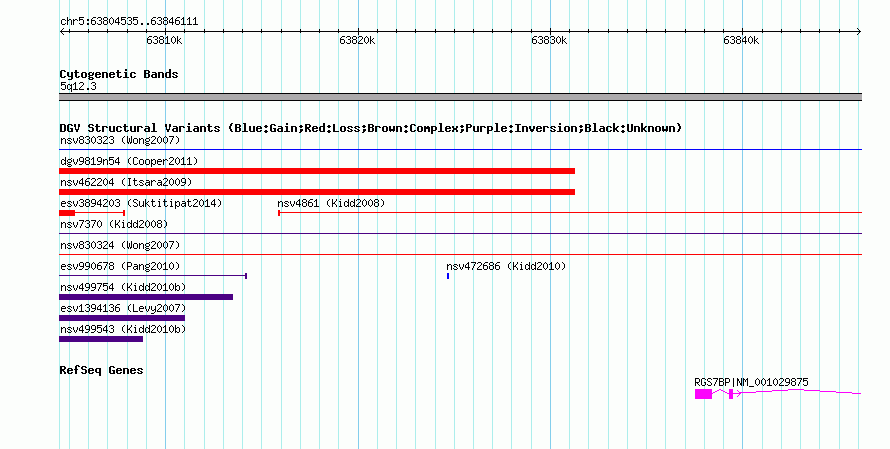Click the nsv499754 (Kidd2010b) label
Screen dimensions: 890x449
click(123, 287)
